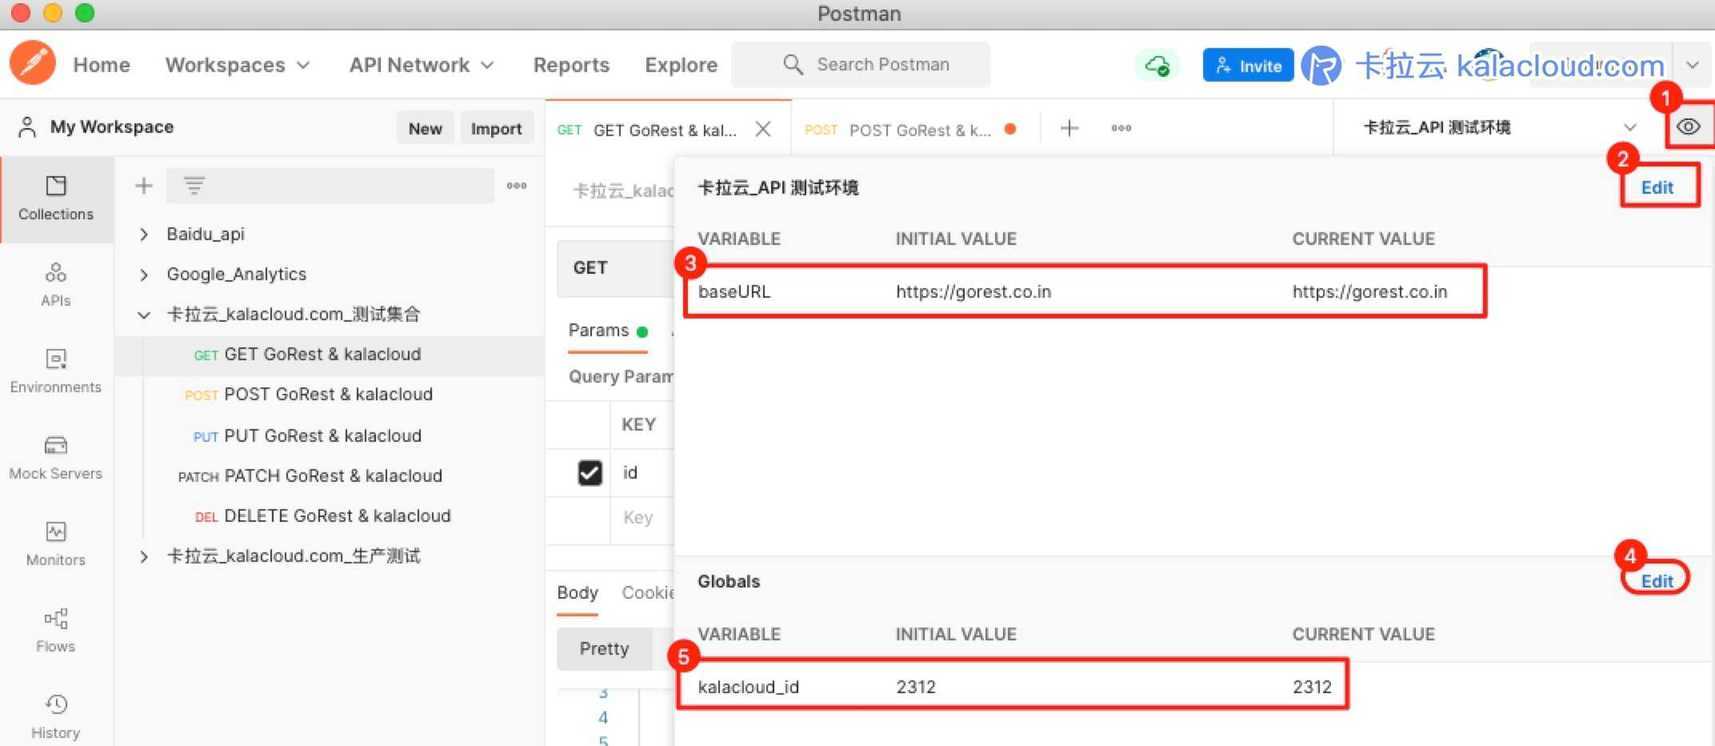Expand the 卡拉云_kalacloud.com_生产测试 collection

tap(144, 556)
